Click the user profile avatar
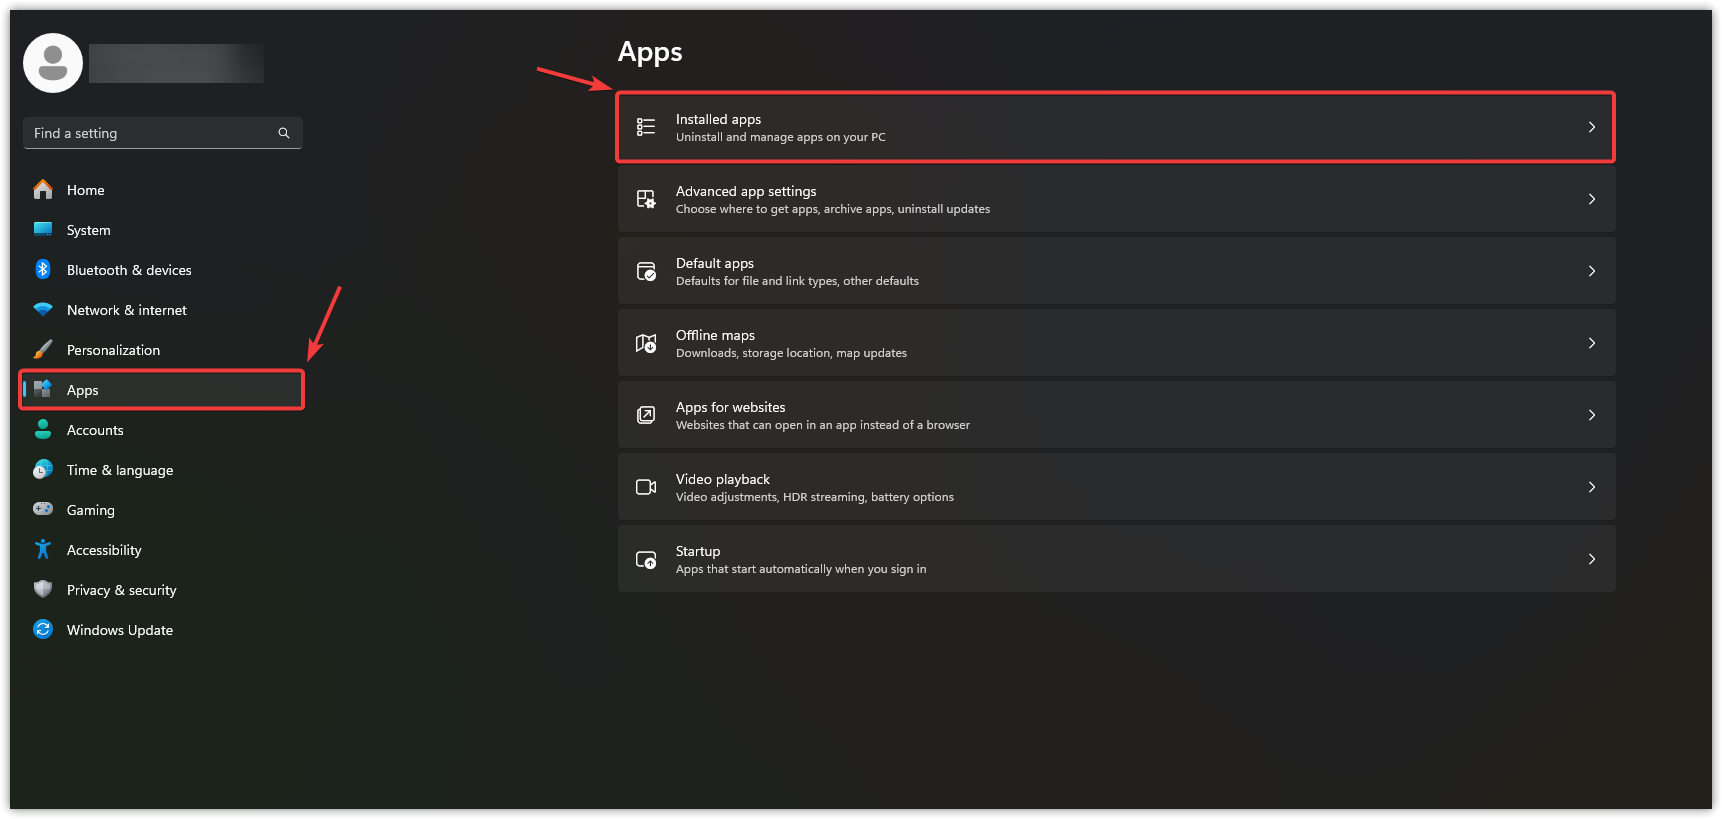This screenshot has width=1722, height=819. click(x=53, y=63)
